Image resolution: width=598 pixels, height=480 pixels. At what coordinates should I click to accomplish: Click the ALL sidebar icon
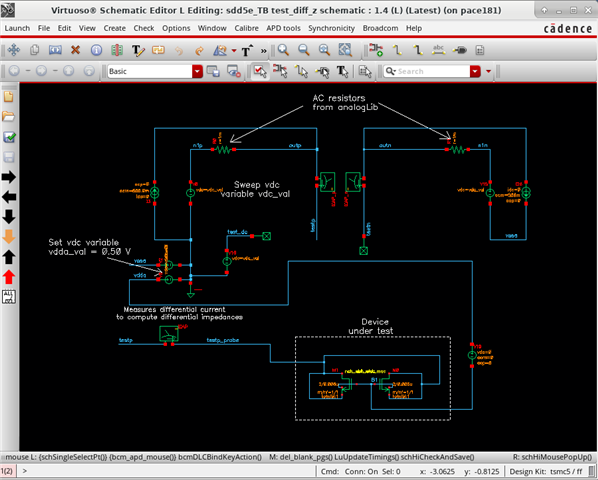(x=9, y=297)
